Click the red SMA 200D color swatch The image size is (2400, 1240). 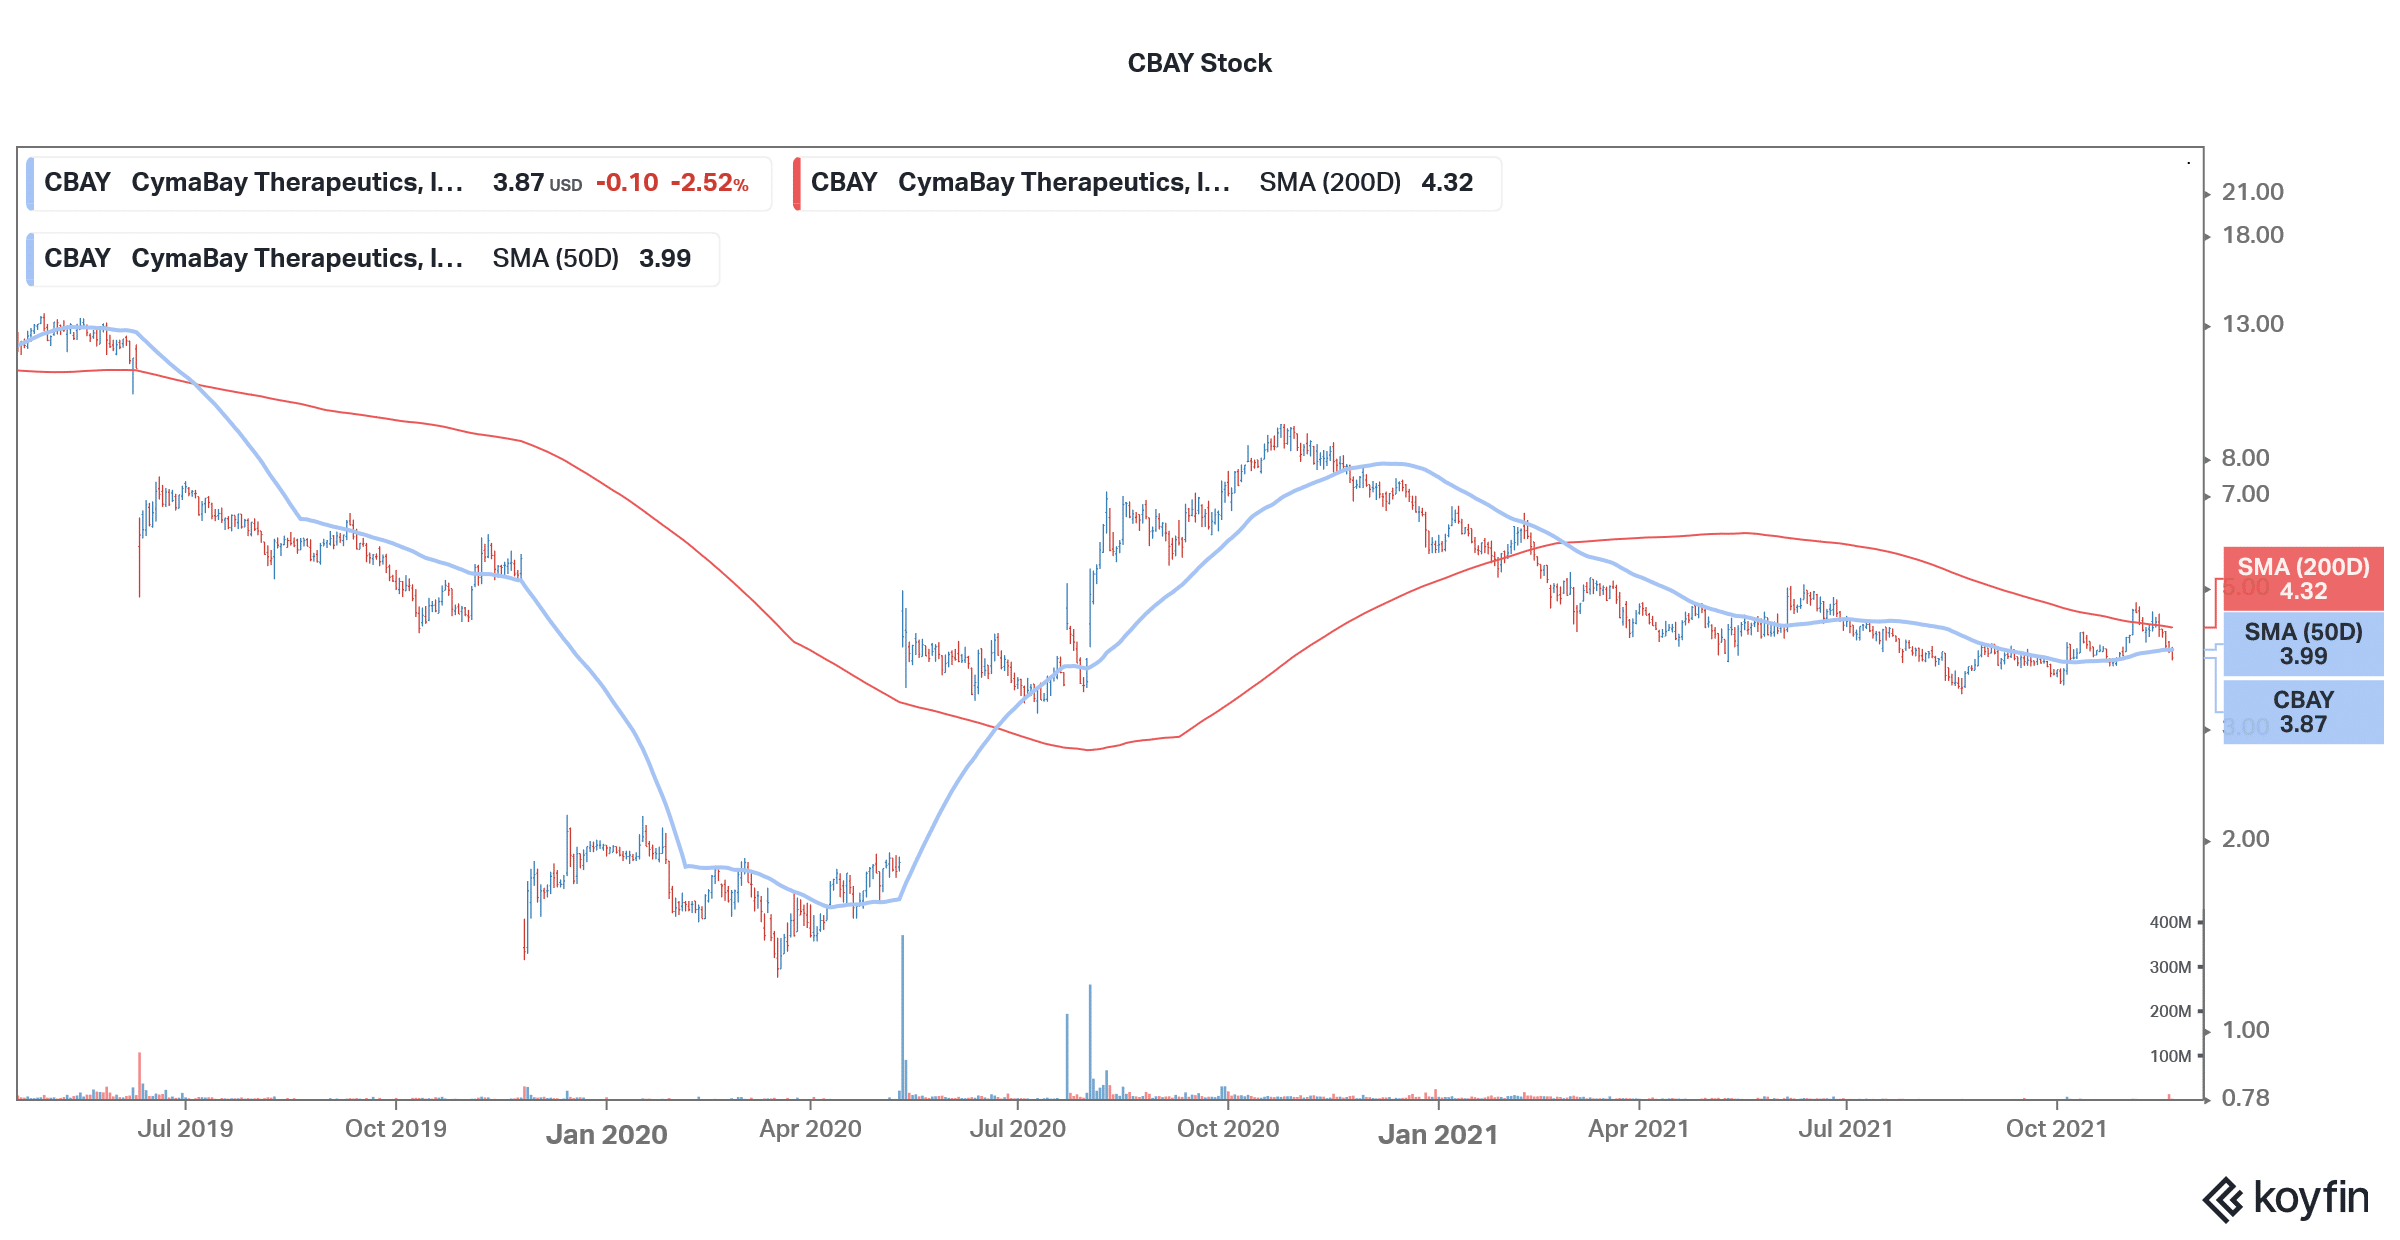(796, 183)
